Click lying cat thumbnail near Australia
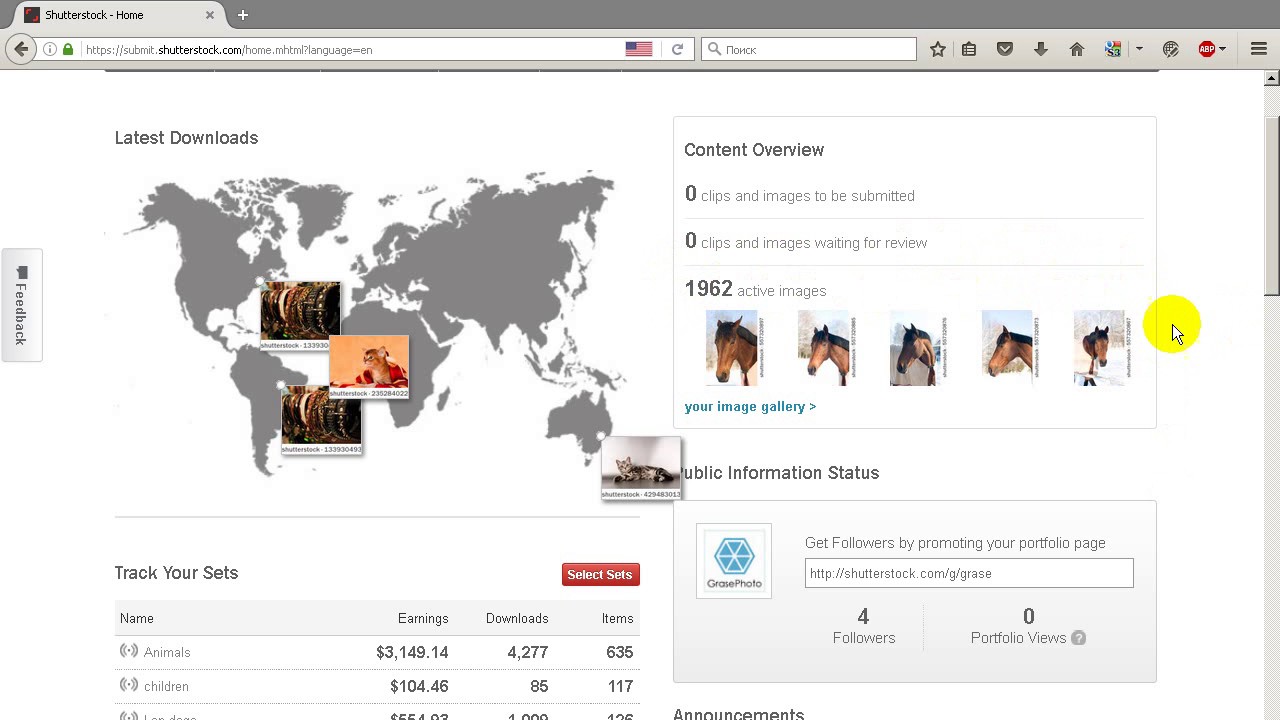This screenshot has height=720, width=1280. pos(641,468)
